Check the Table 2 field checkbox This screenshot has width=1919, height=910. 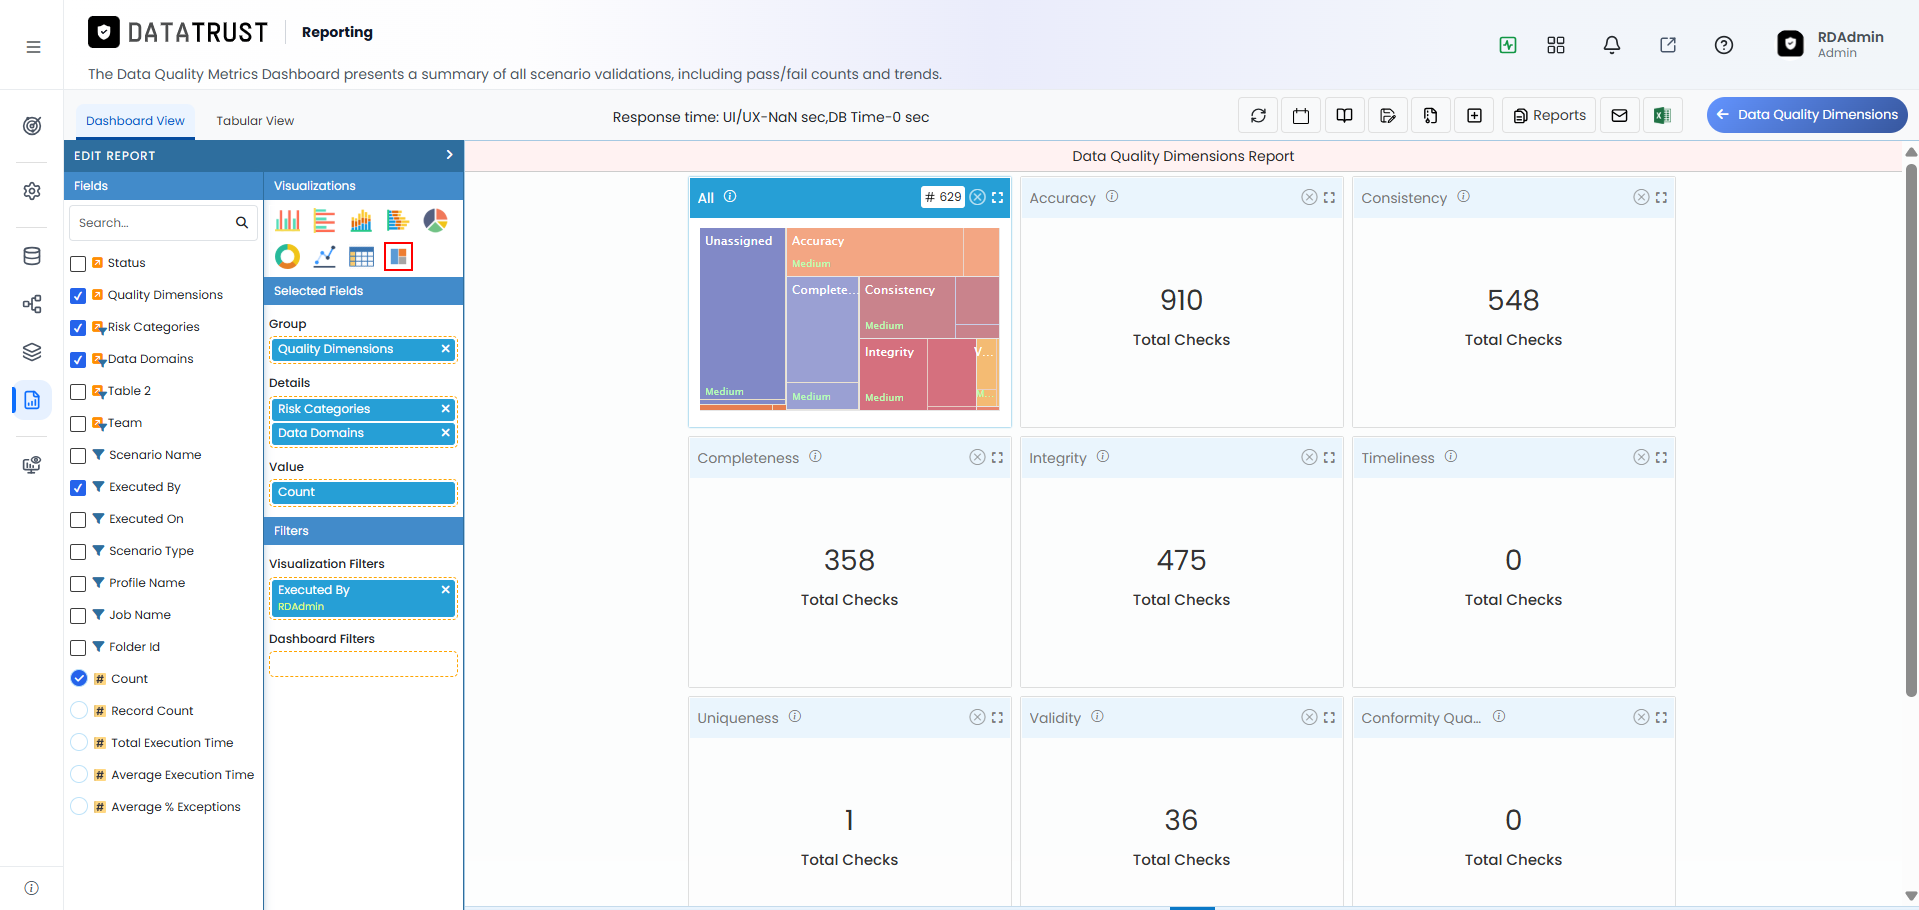click(x=78, y=392)
